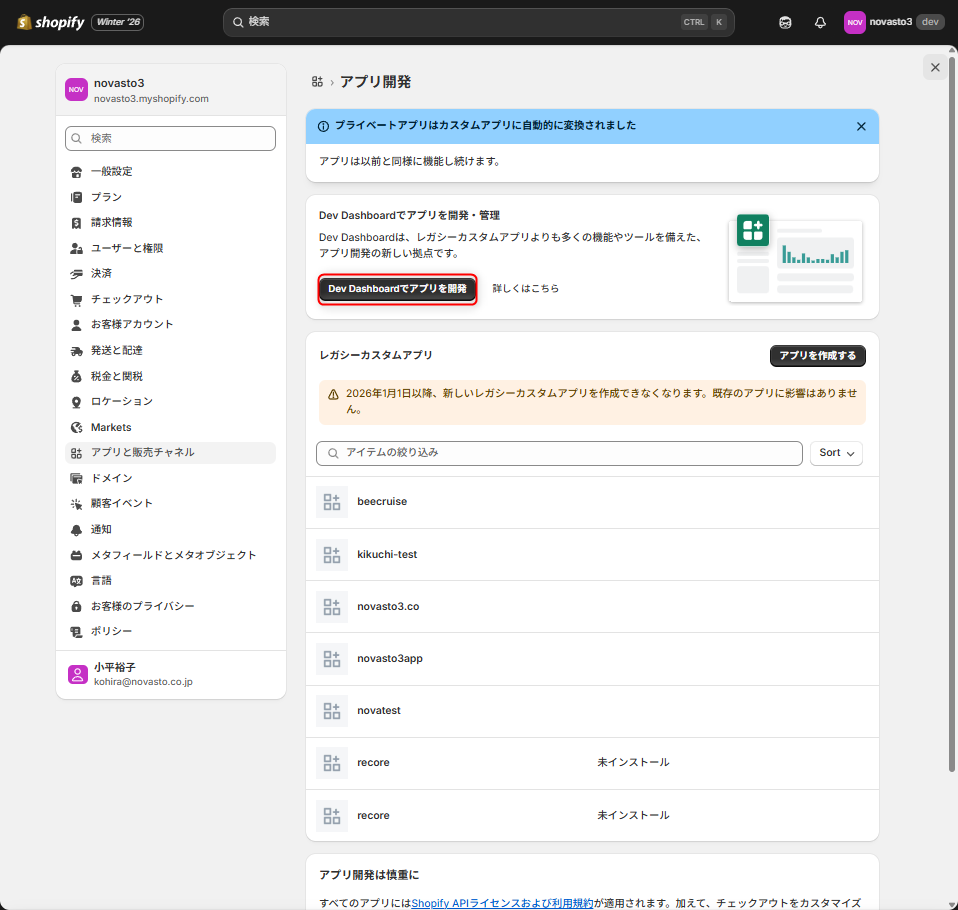
Task: Click the アイテムの絞り込み filter field
Action: (x=559, y=453)
